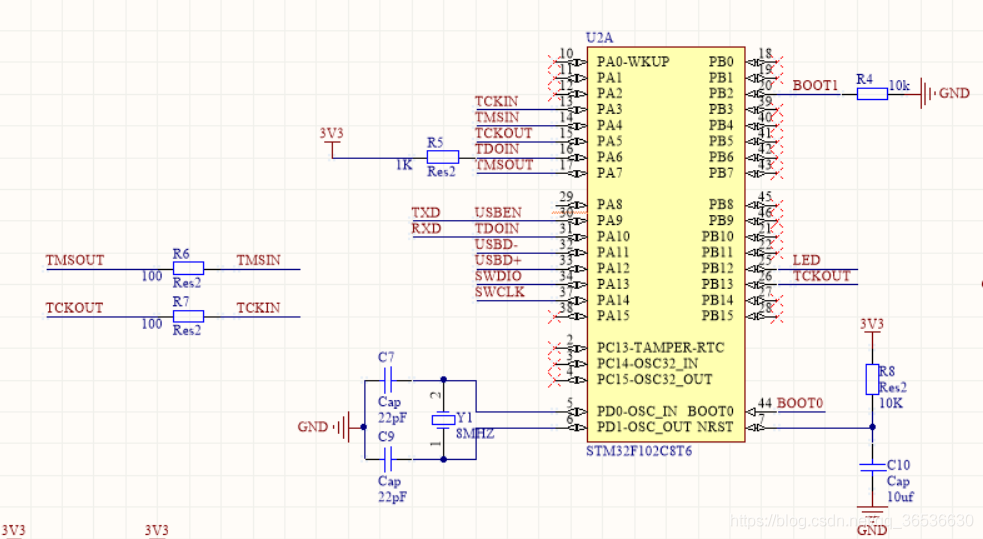Select the SWCLK net label
Viewport: 983px width, 539px height.
pyautogui.click(x=500, y=292)
